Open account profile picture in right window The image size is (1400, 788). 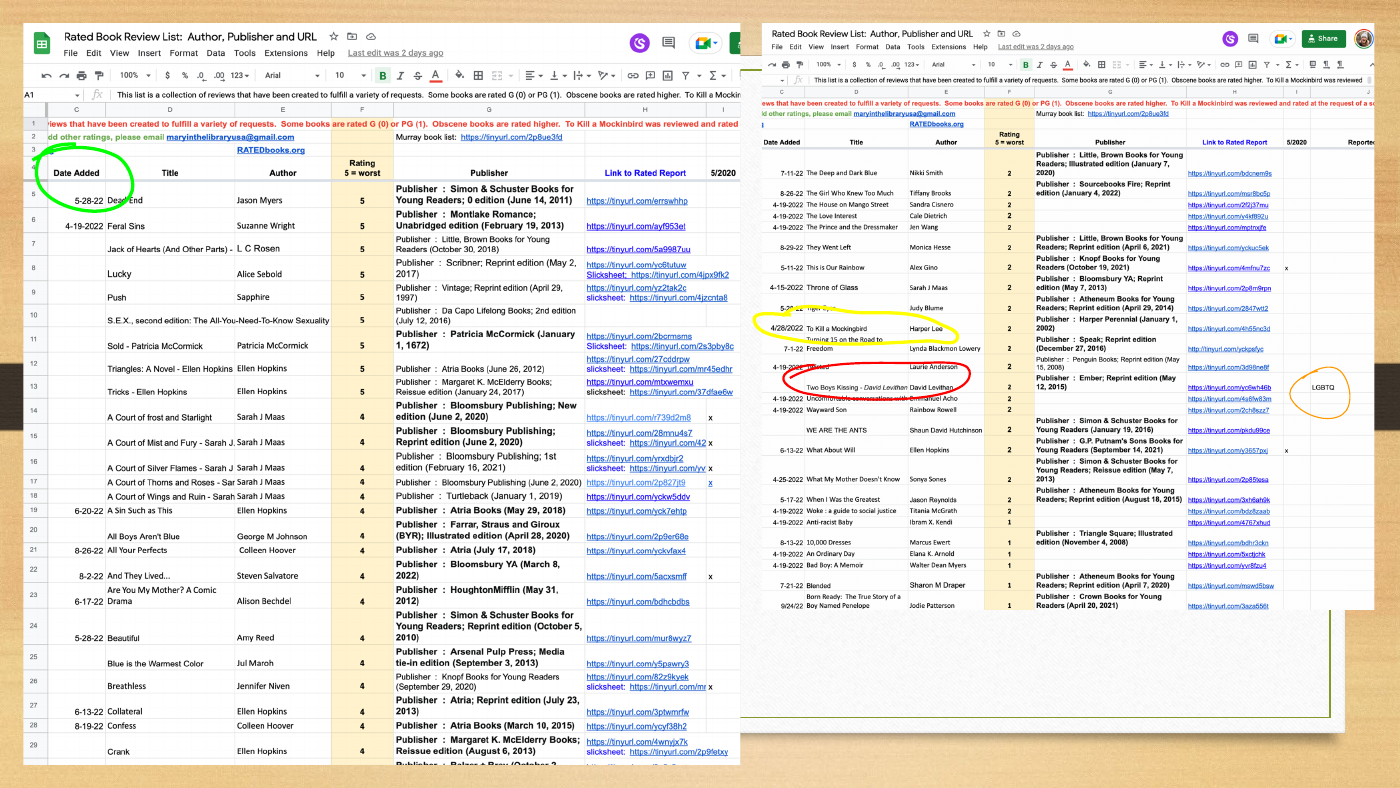pos(1364,39)
